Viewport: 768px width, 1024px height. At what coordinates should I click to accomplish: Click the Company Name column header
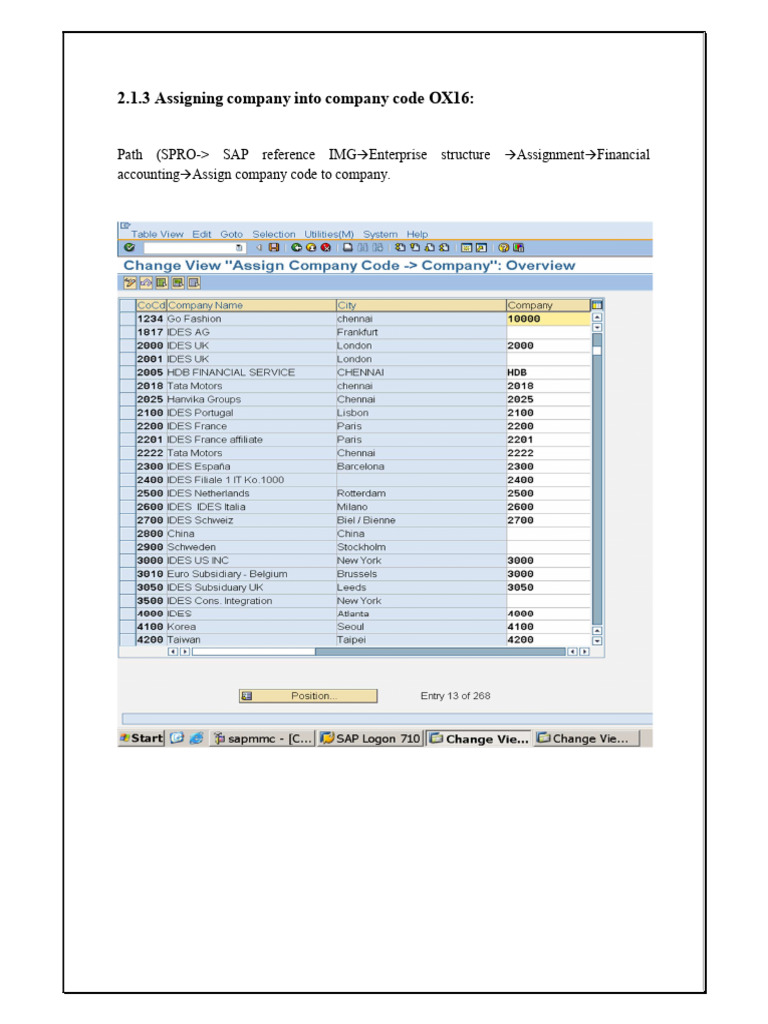251,305
